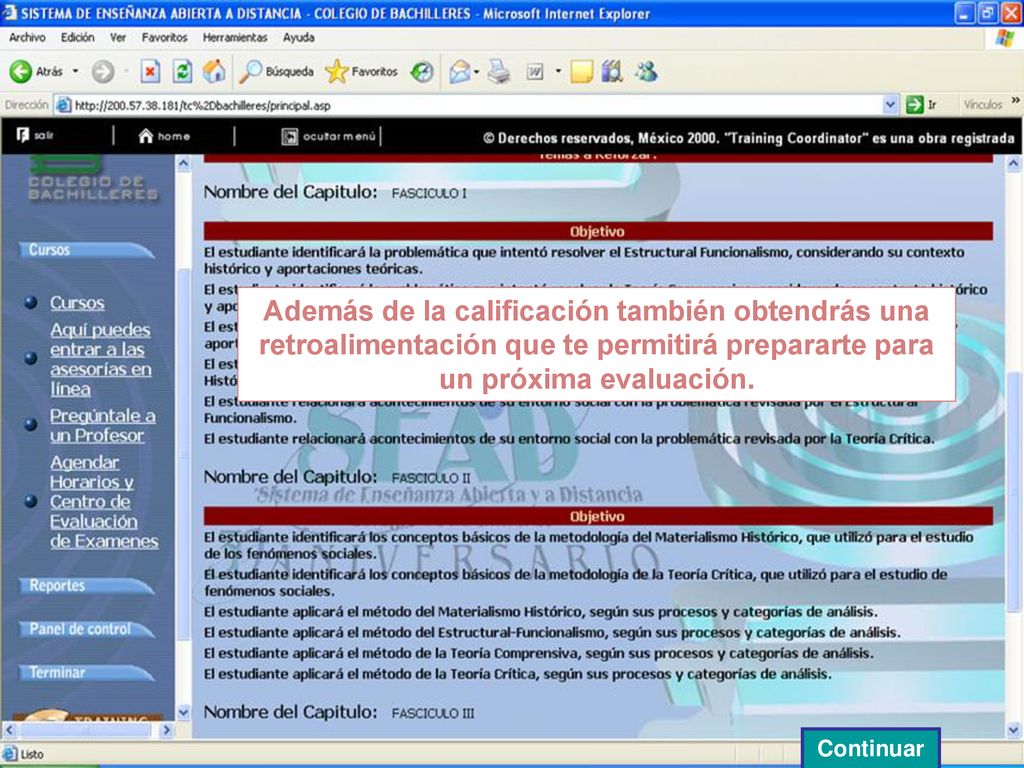The image size is (1024, 768).
Task: Open the Edición menu
Action: coord(78,38)
